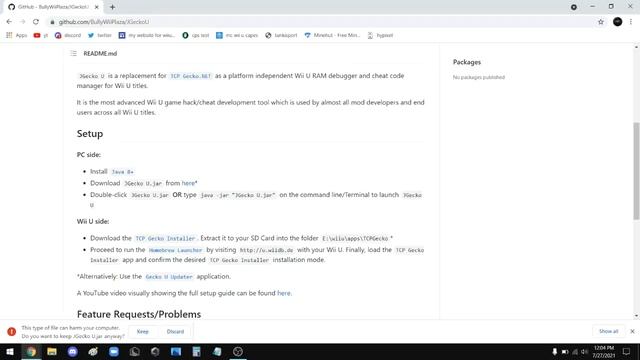Viewport: 640px width, 360px height.
Task: Follow the TCP Gecko.NET link
Action: [x=191, y=76]
